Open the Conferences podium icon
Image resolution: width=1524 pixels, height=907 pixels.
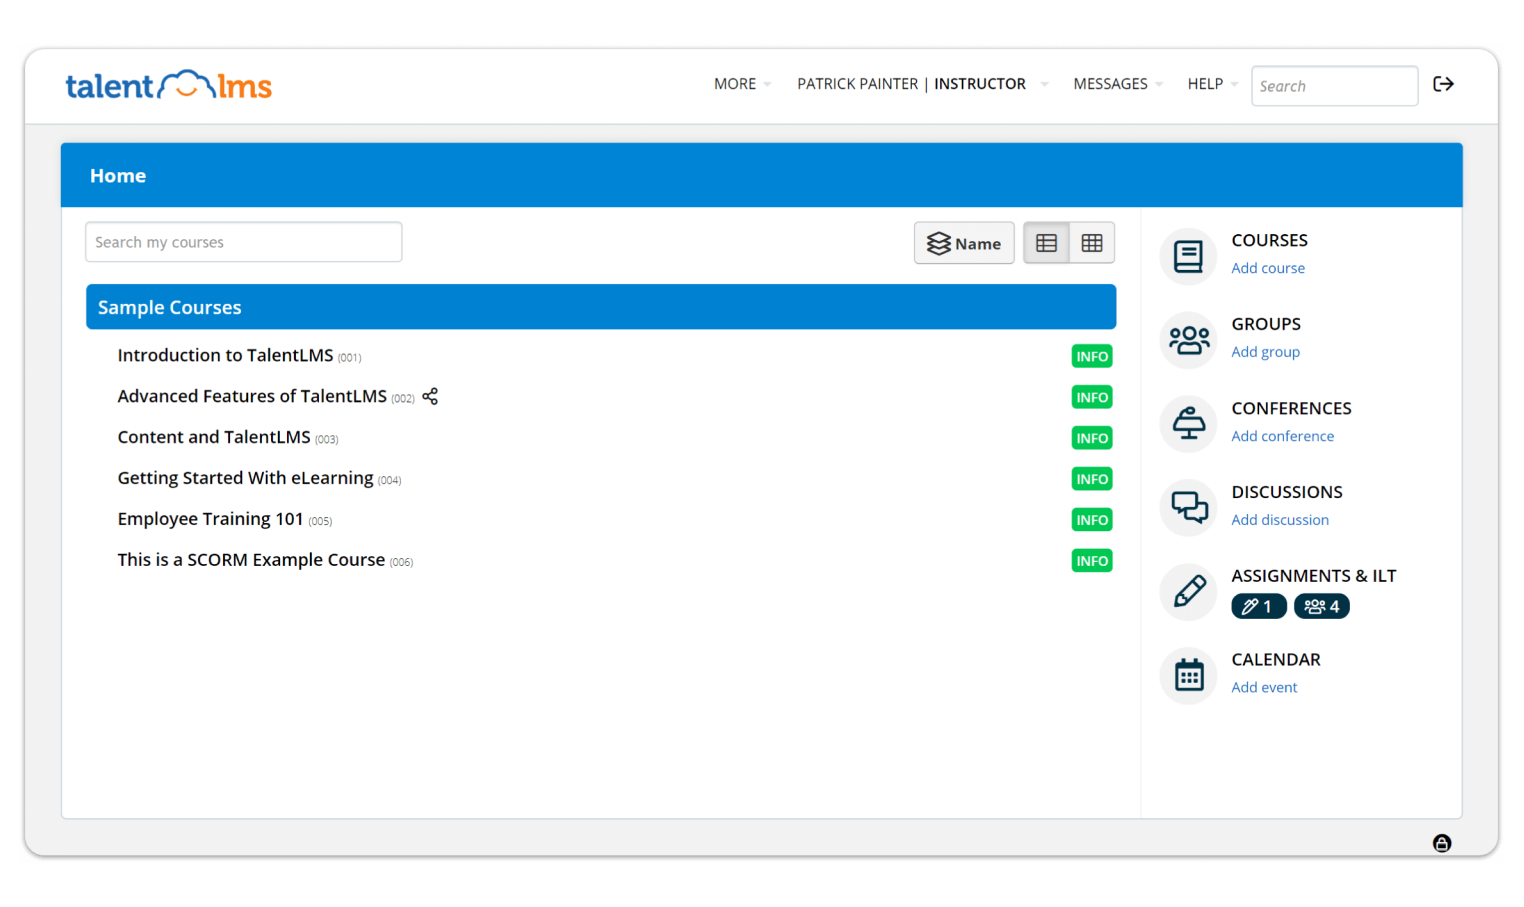tap(1188, 424)
